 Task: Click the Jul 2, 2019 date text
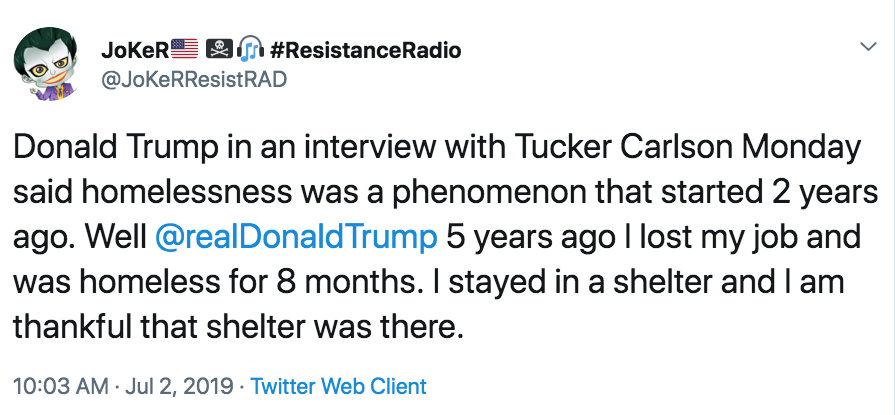tap(179, 386)
